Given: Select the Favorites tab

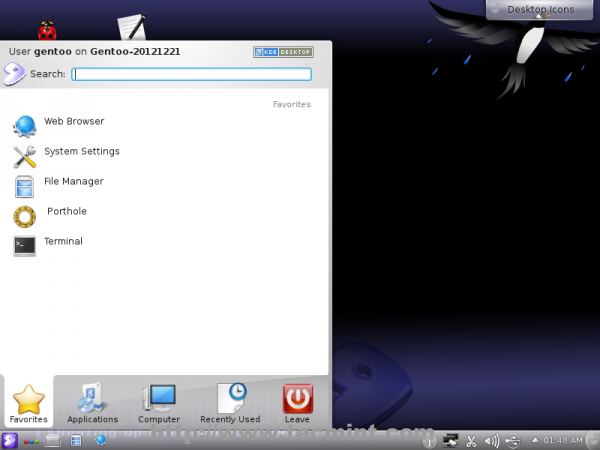Looking at the screenshot, I should [x=29, y=403].
